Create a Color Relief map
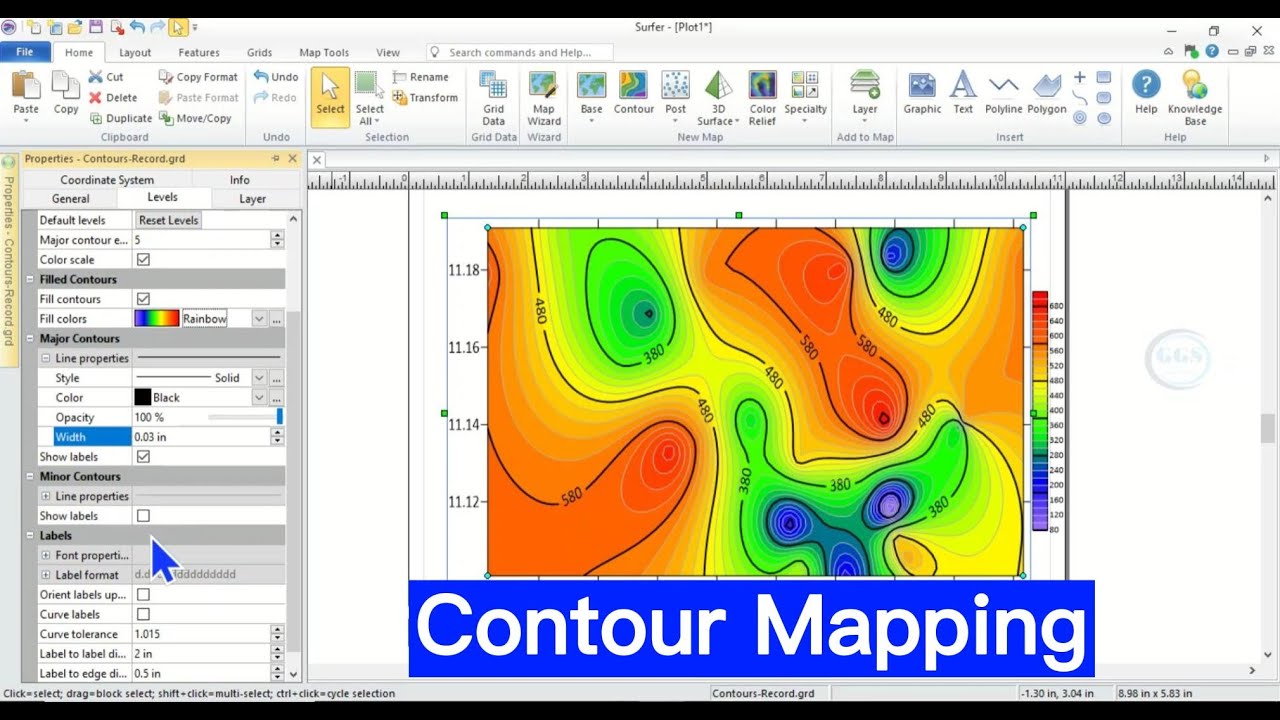1280x720 pixels. coord(762,97)
